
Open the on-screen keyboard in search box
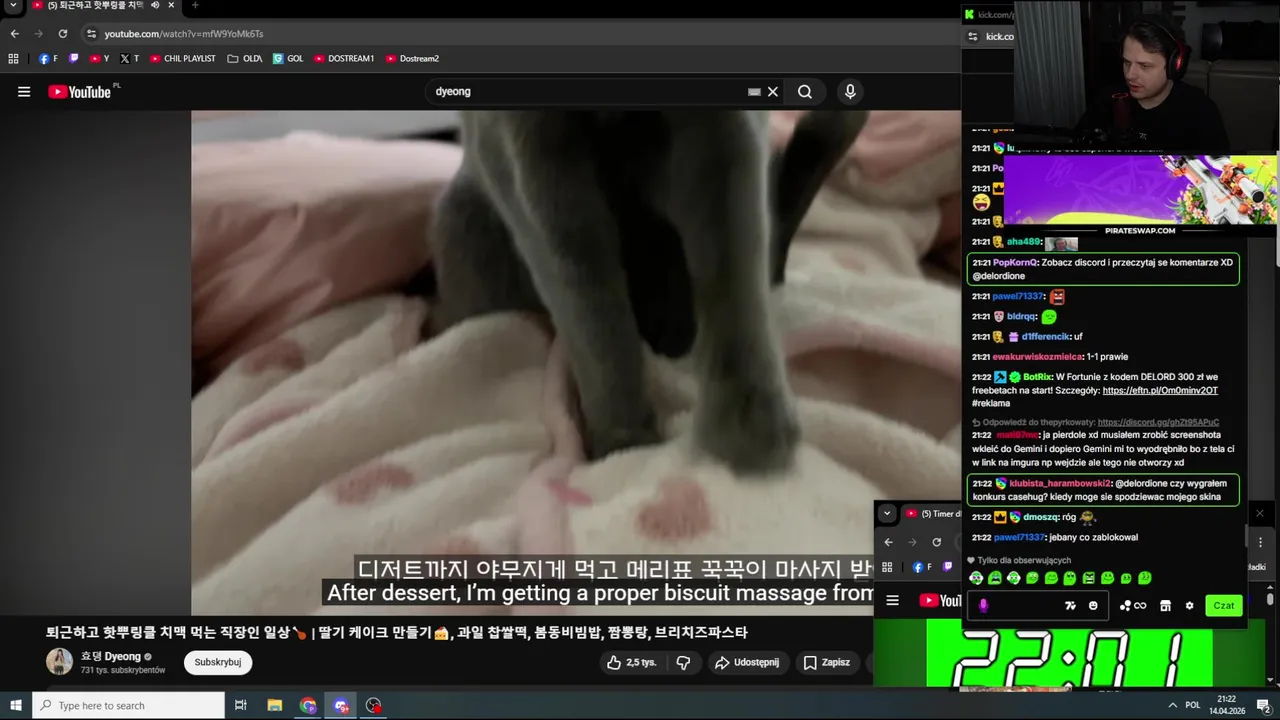(754, 92)
